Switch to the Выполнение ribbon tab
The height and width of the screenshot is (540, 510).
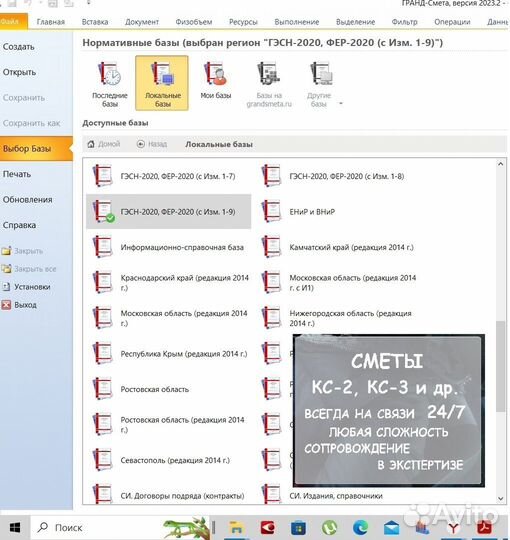pyautogui.click(x=296, y=22)
